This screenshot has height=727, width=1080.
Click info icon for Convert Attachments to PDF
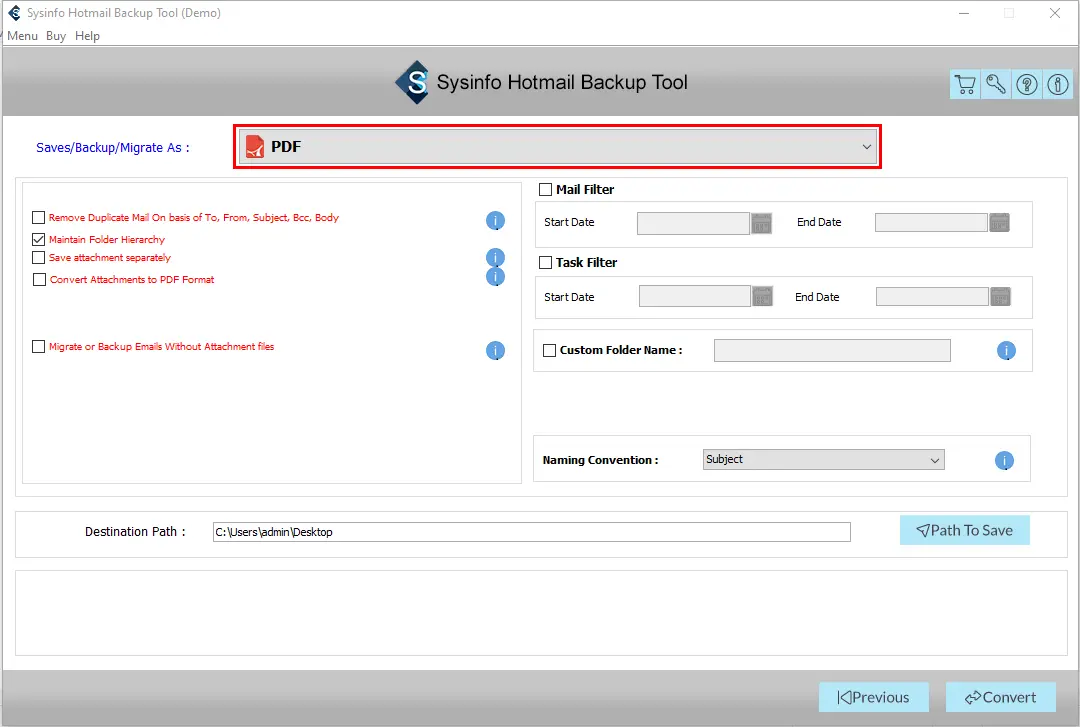495,277
